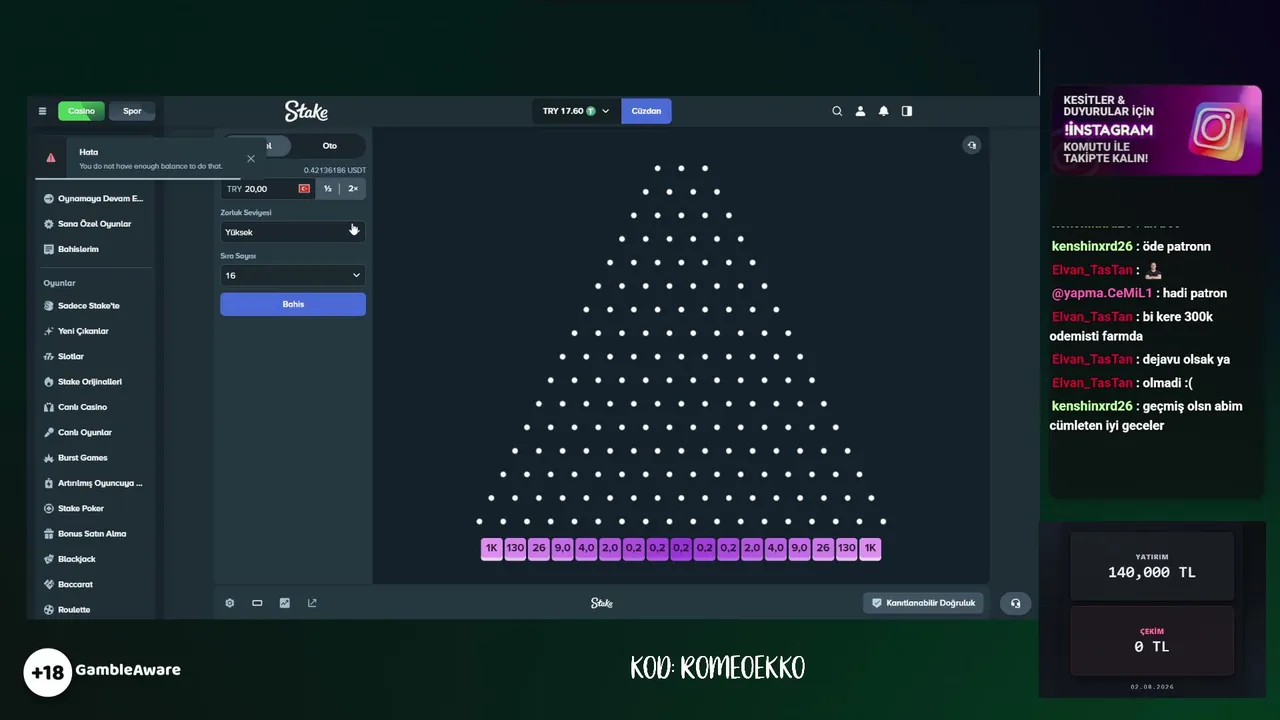Dismiss the Hata error notification
This screenshot has height=720, width=1280.
point(251,158)
